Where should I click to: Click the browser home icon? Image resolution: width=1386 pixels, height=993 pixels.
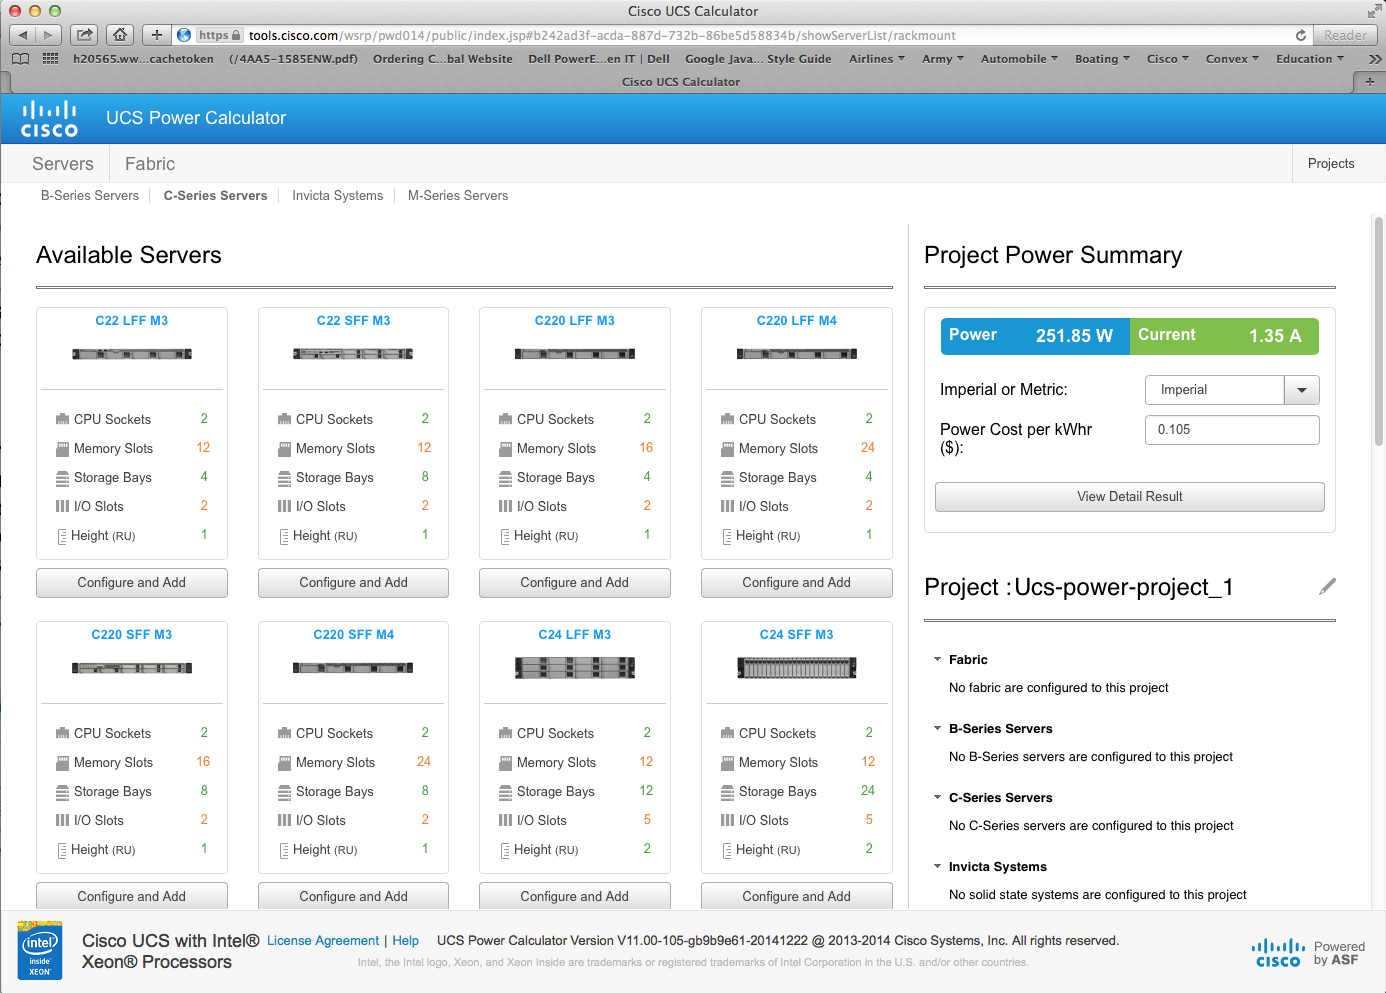coord(120,35)
